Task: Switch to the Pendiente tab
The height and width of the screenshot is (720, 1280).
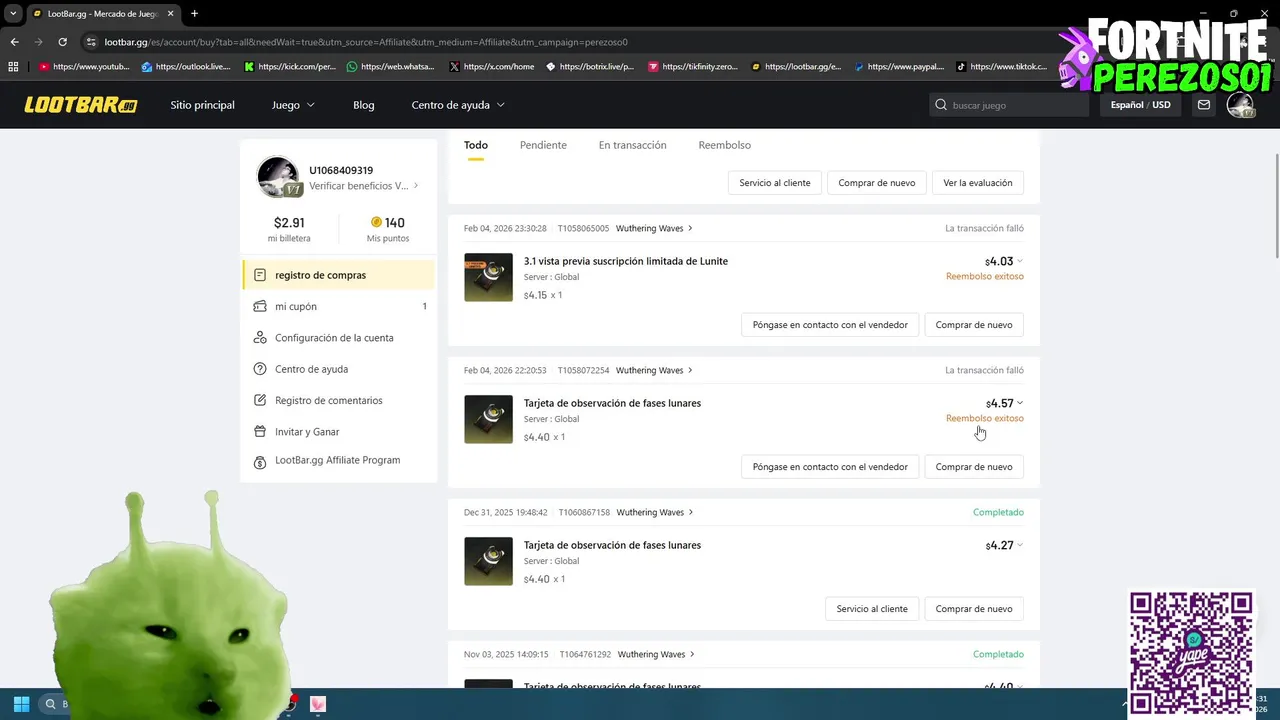Action: tap(543, 145)
